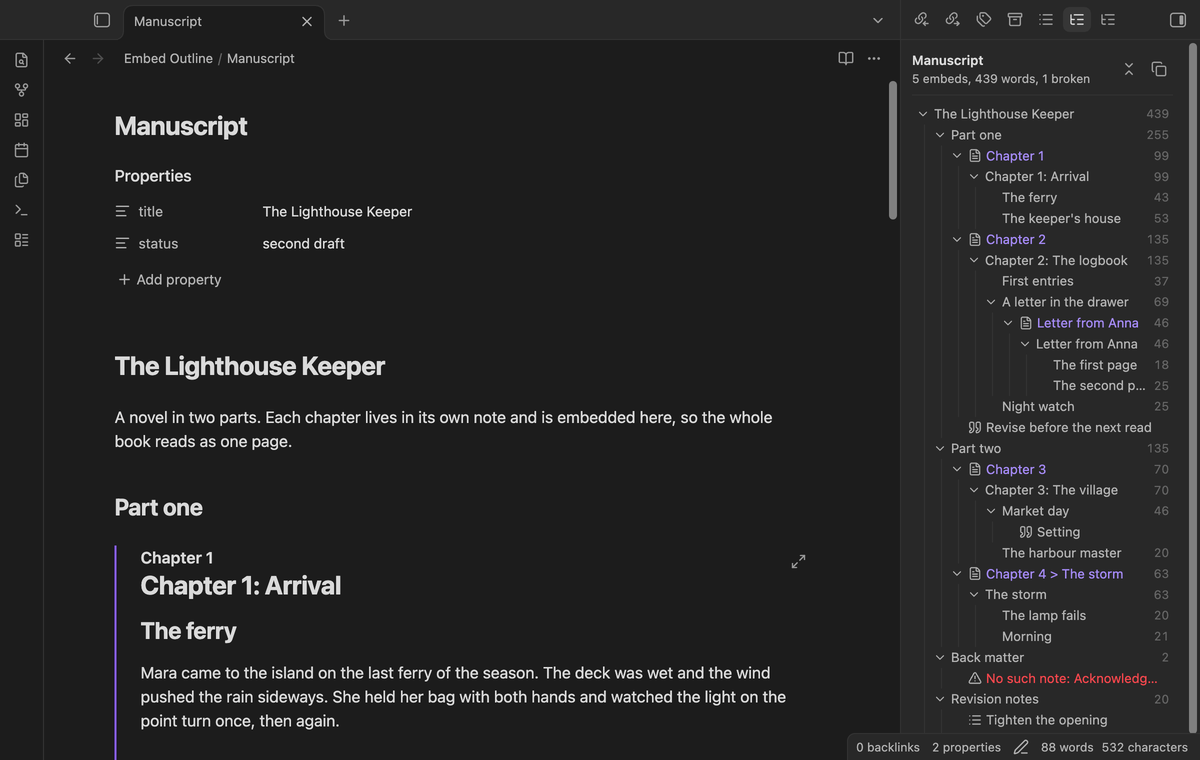The height and width of the screenshot is (760, 1200).
Task: Collapse all outline items in the panel
Action: point(1129,69)
